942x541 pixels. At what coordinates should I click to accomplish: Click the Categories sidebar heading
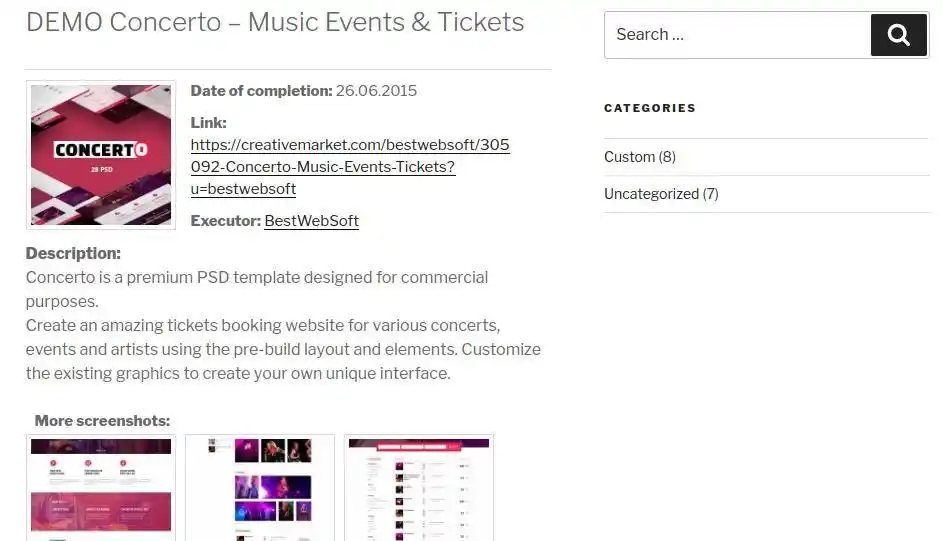[650, 108]
